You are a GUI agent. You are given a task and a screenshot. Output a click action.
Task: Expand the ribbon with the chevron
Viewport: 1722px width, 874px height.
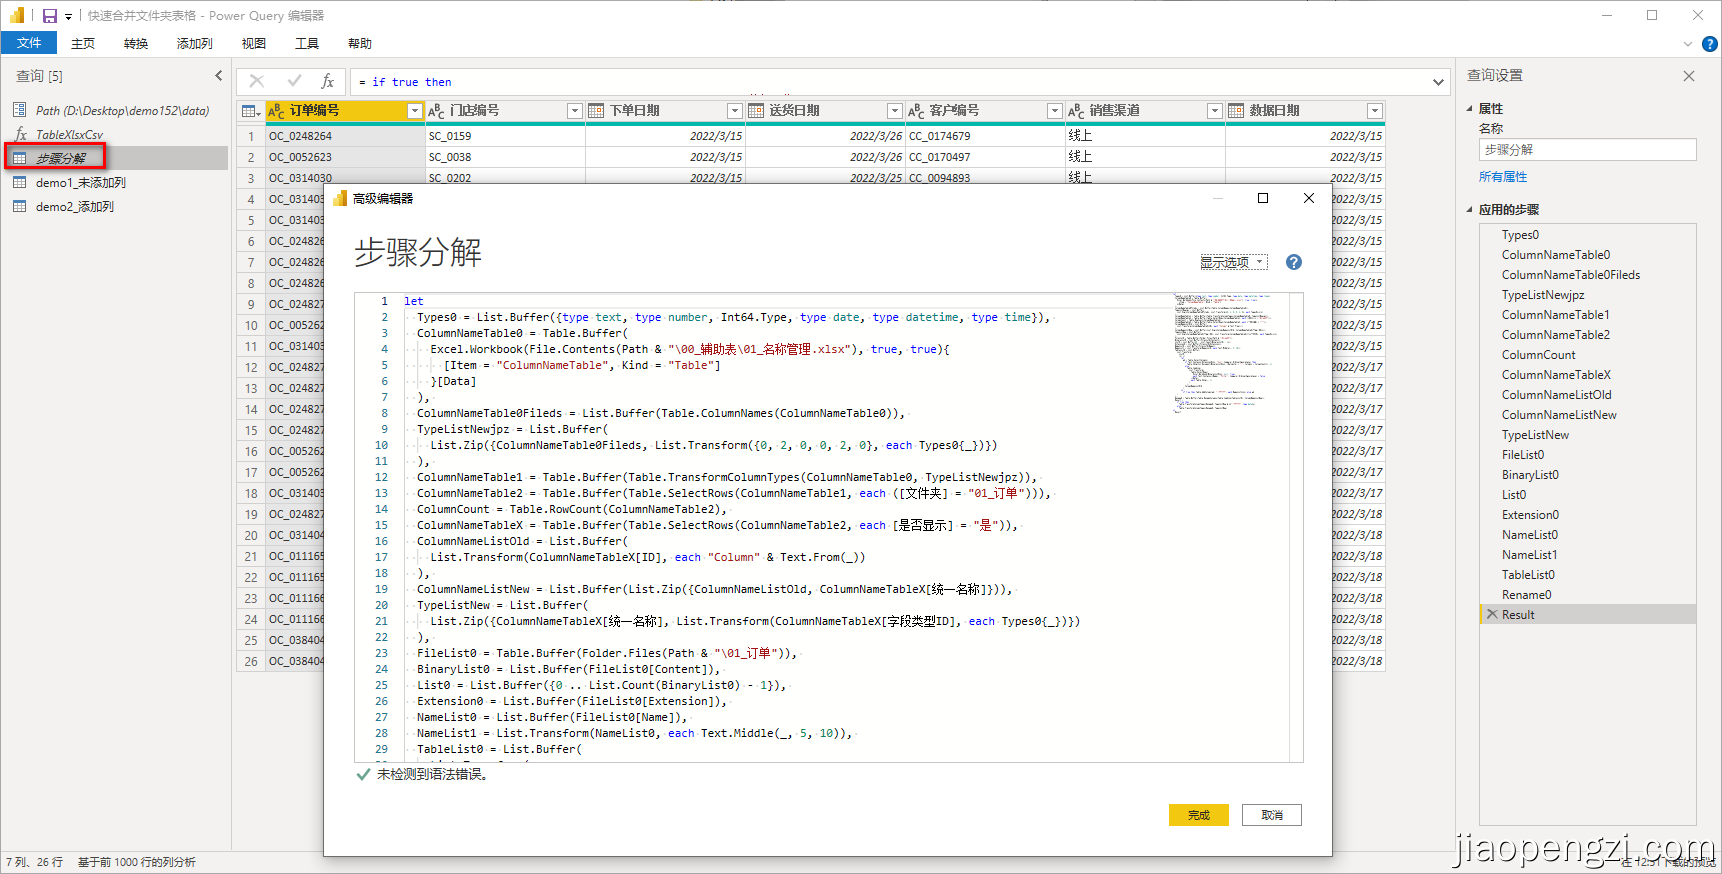point(1688,44)
